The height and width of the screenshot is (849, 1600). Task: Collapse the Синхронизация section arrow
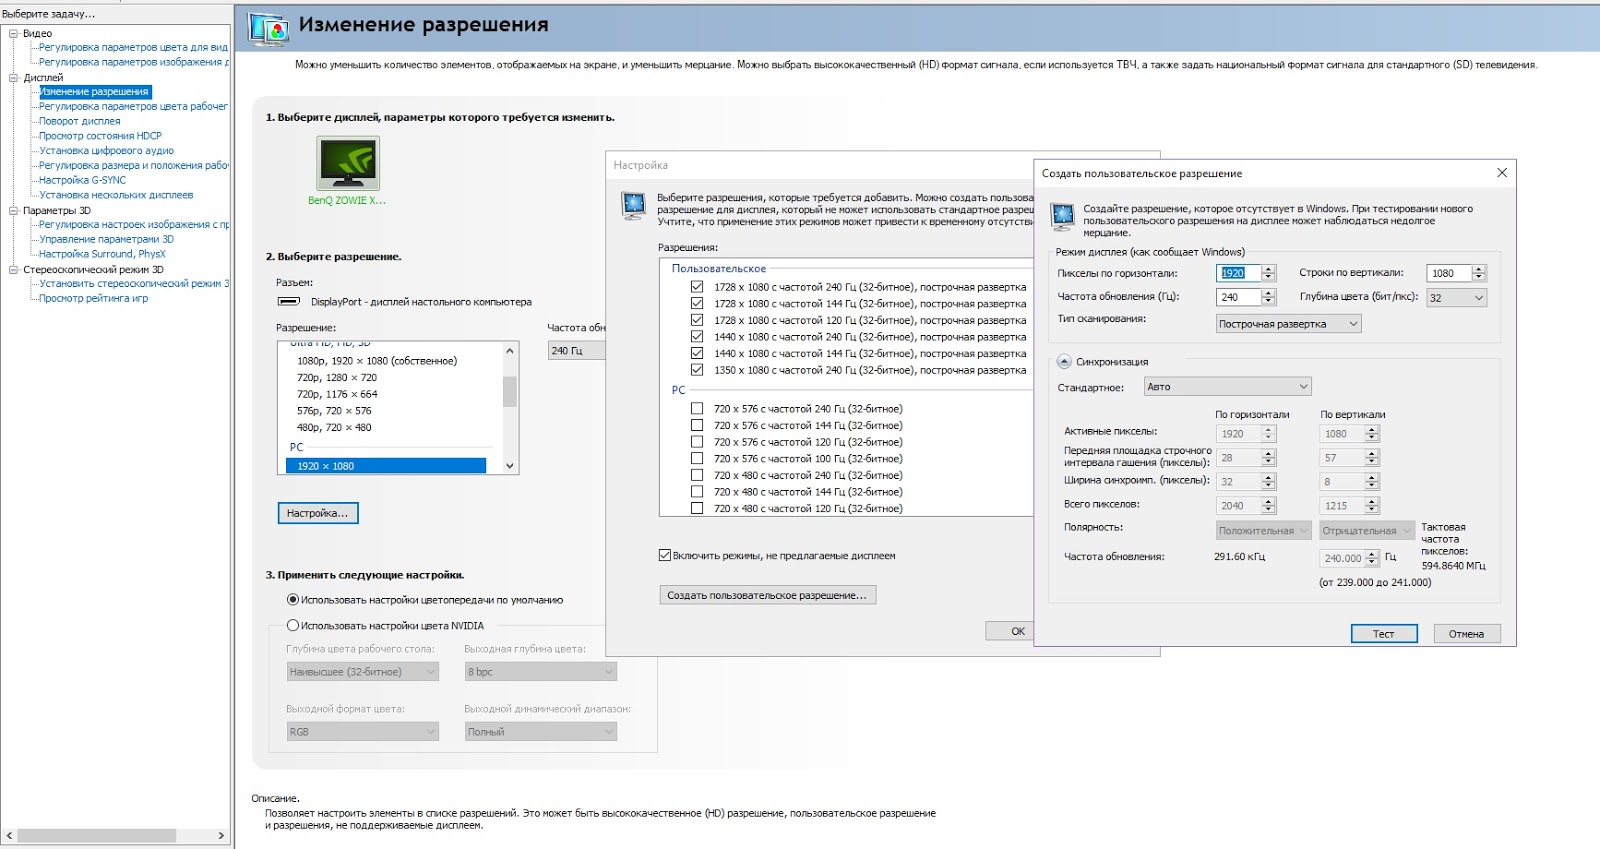(x=1064, y=362)
